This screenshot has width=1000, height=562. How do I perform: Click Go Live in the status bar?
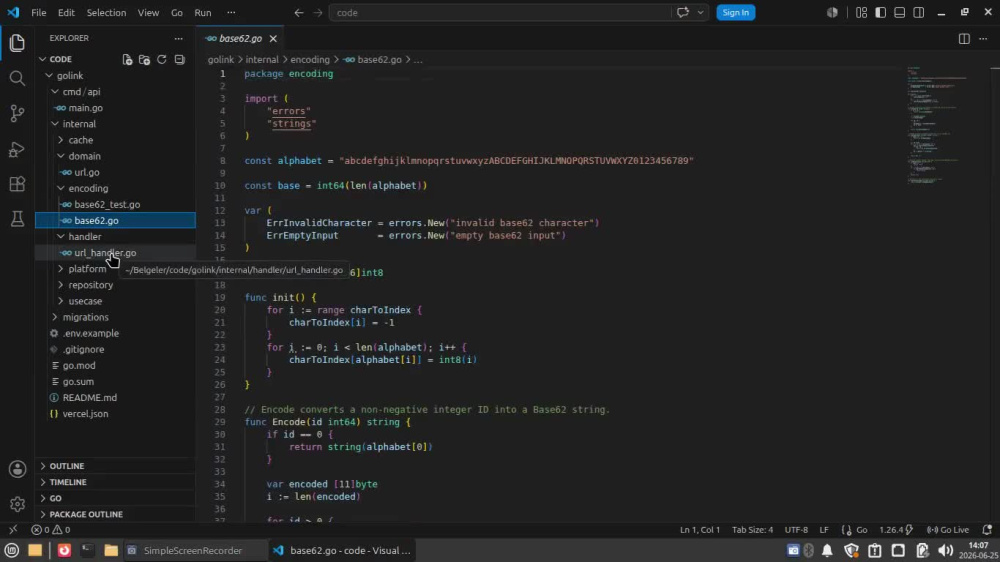[948, 529]
